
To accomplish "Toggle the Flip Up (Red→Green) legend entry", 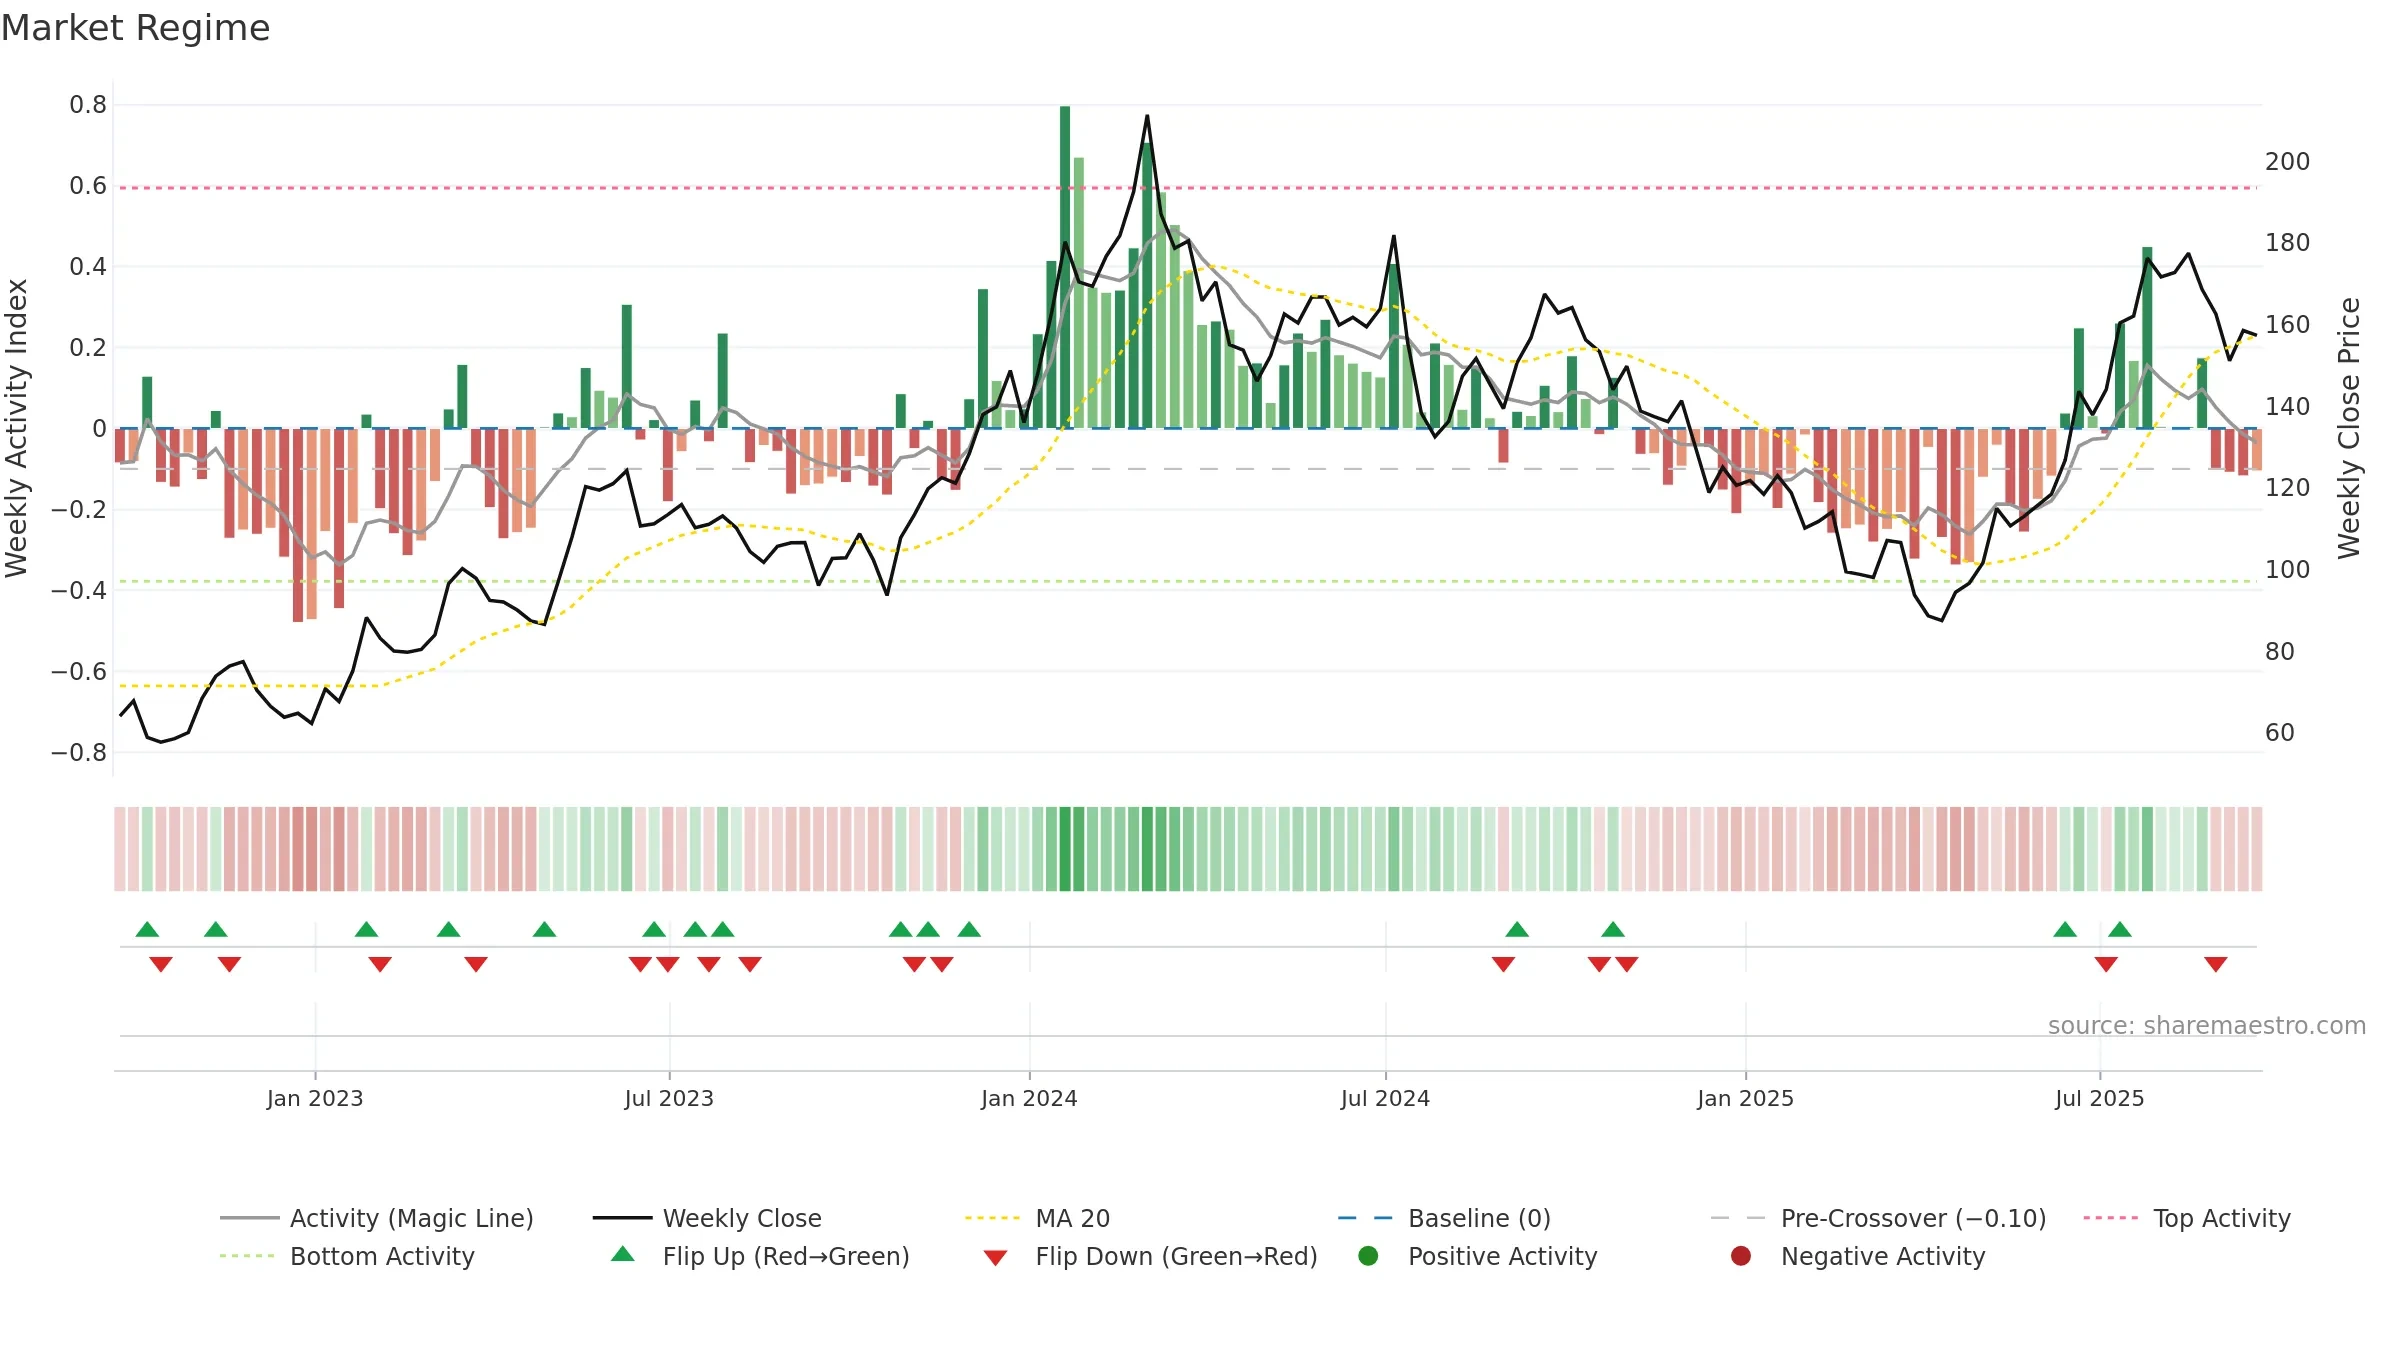I will [x=760, y=1256].
